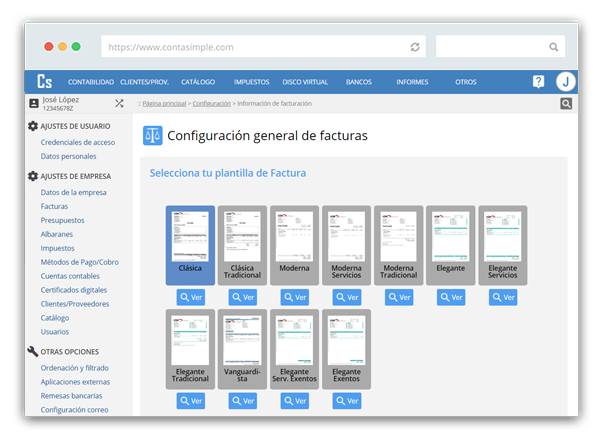Open the user avatar J menu
This screenshot has width=600, height=442.
[x=565, y=82]
